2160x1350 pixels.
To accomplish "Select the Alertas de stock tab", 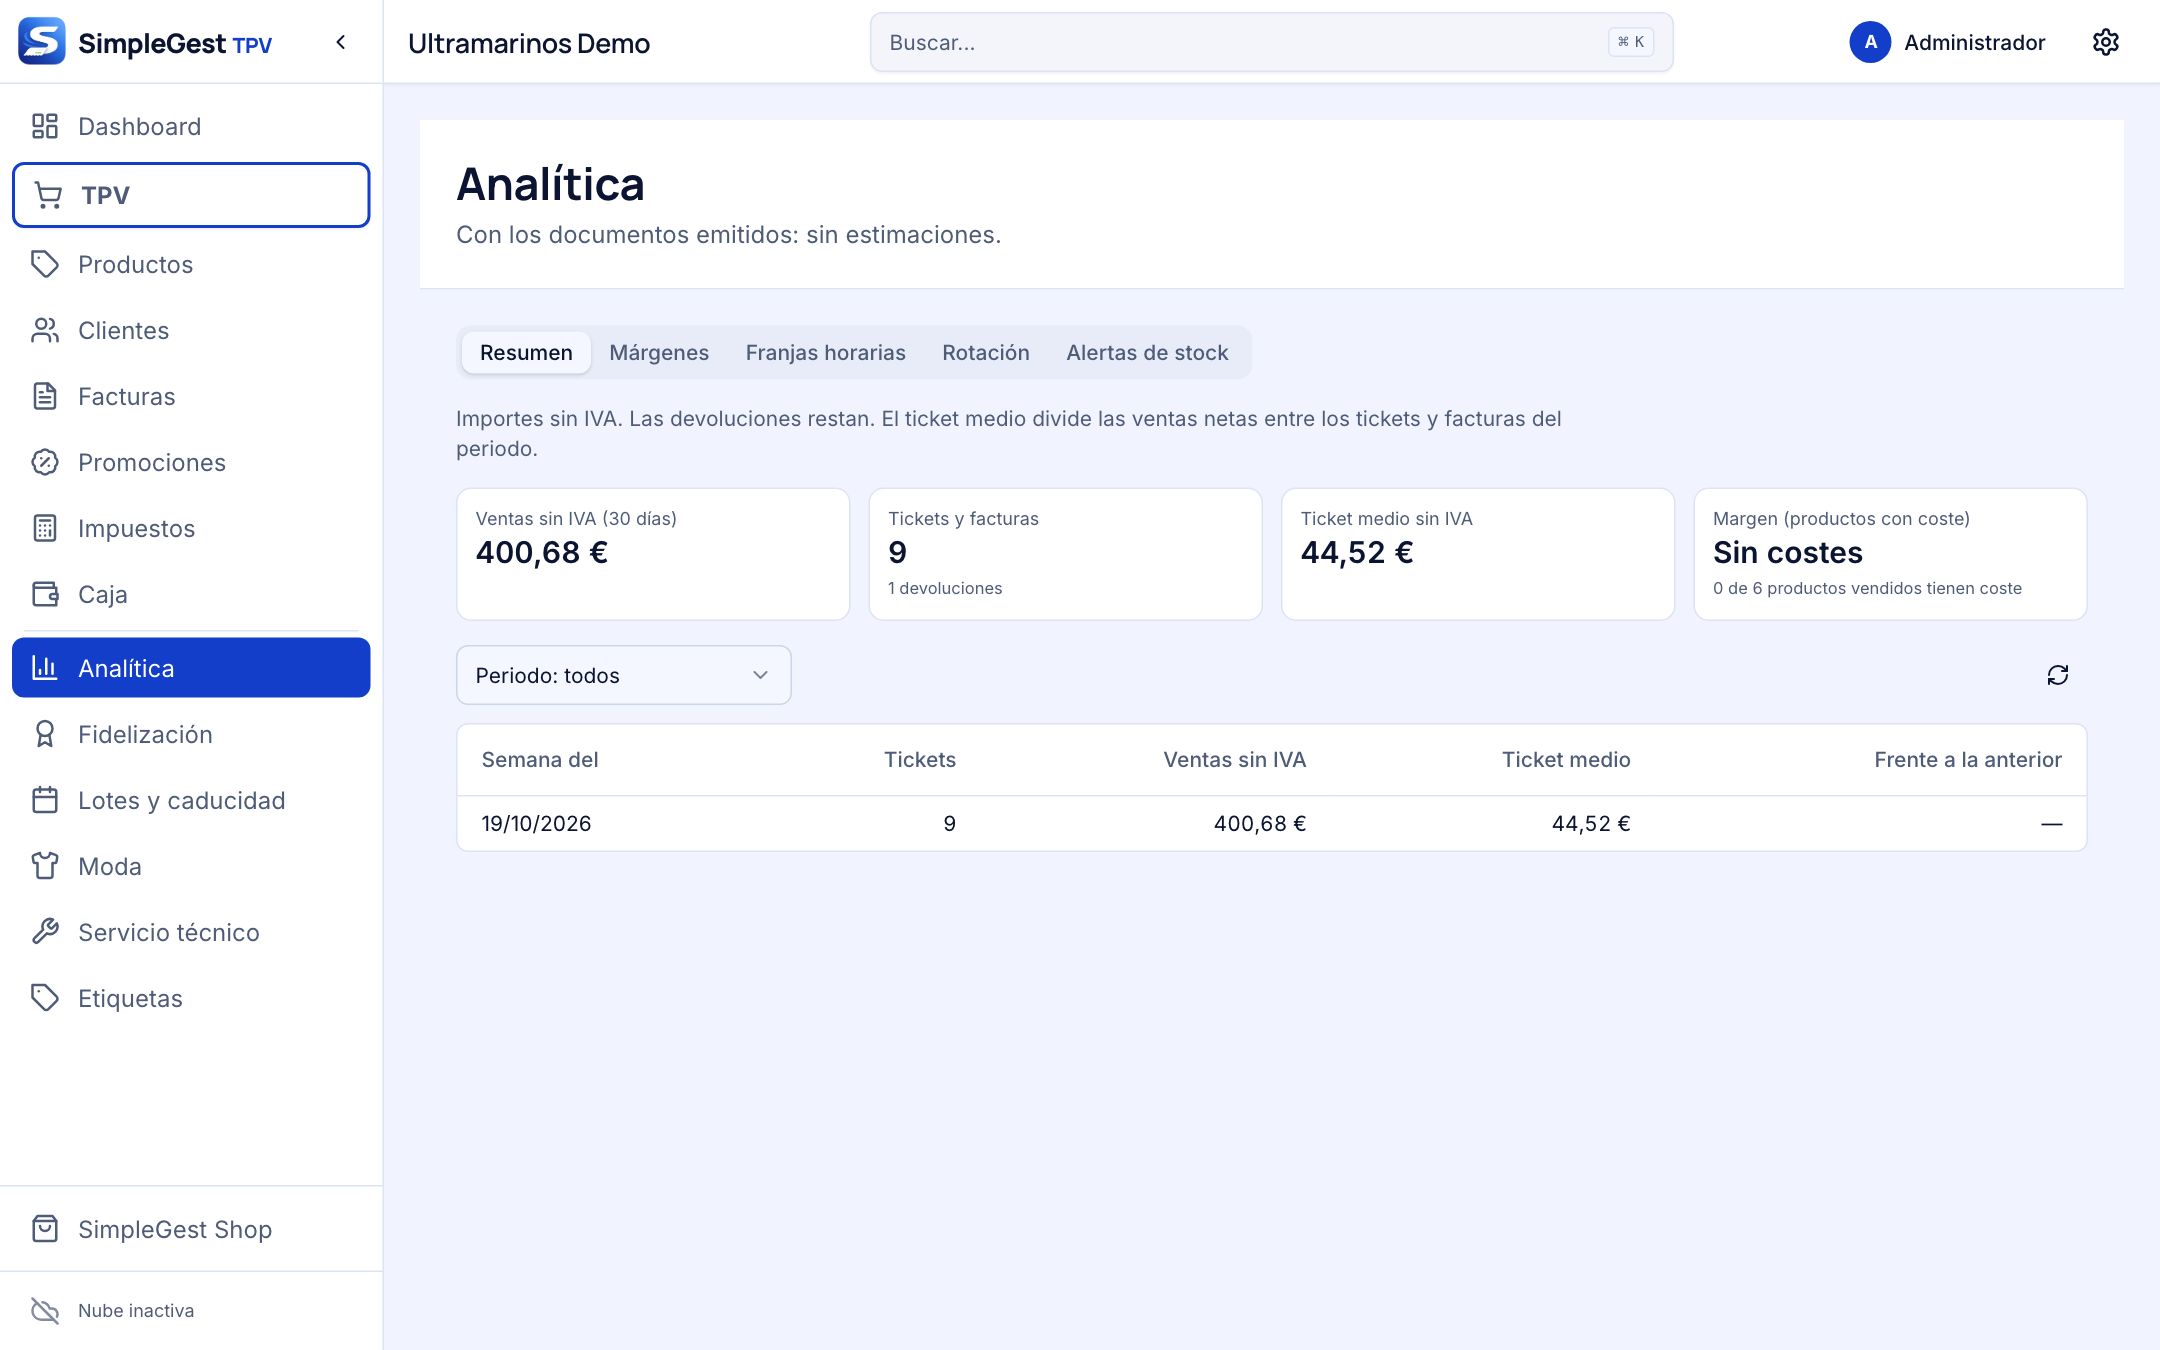I will tap(1147, 353).
